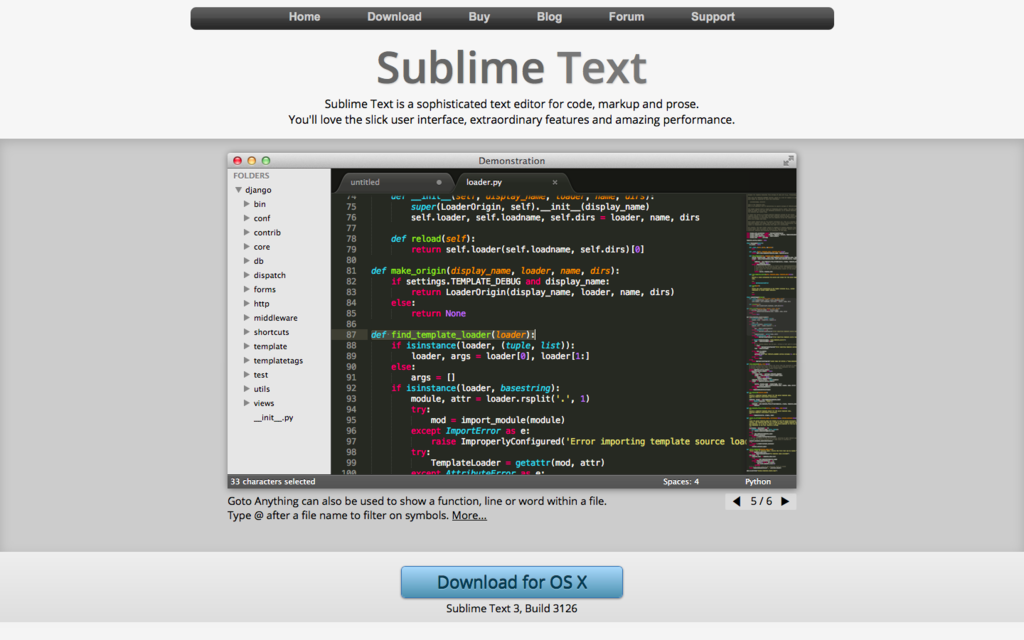Click Python syntax in status bar

click(758, 481)
